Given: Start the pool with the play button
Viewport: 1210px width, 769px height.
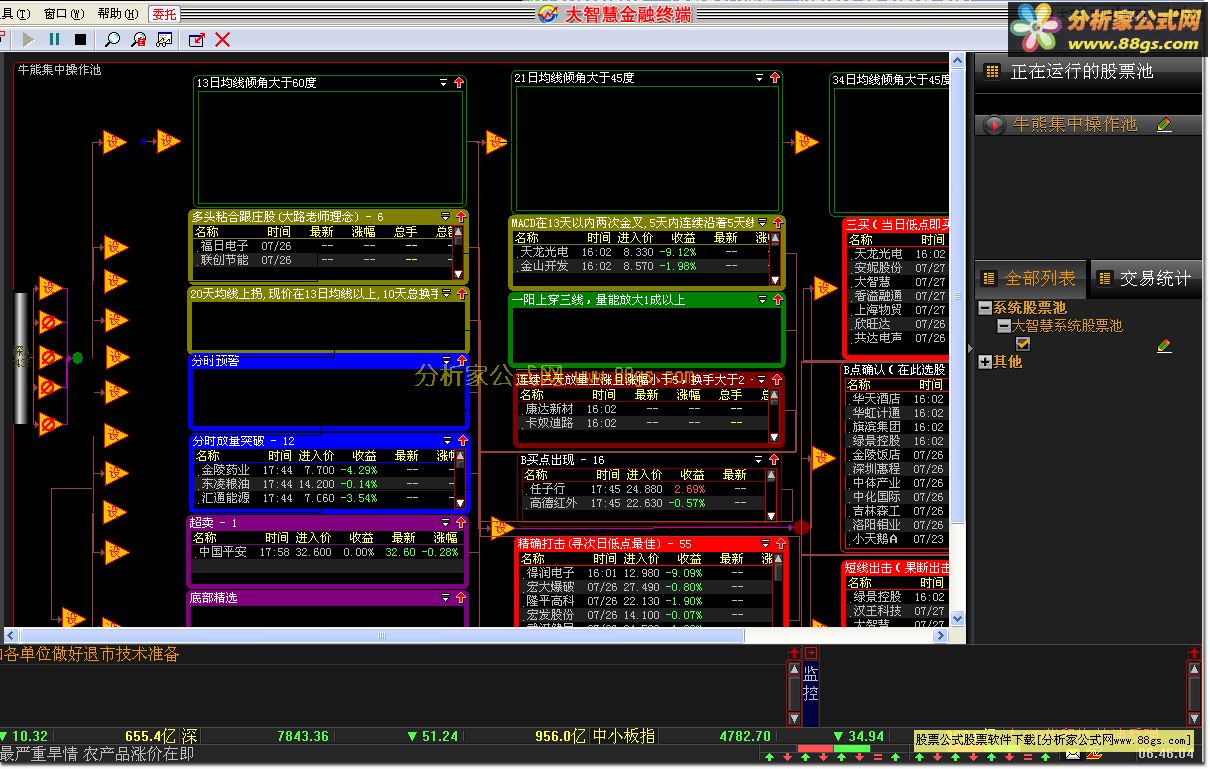Looking at the screenshot, I should 28,40.
